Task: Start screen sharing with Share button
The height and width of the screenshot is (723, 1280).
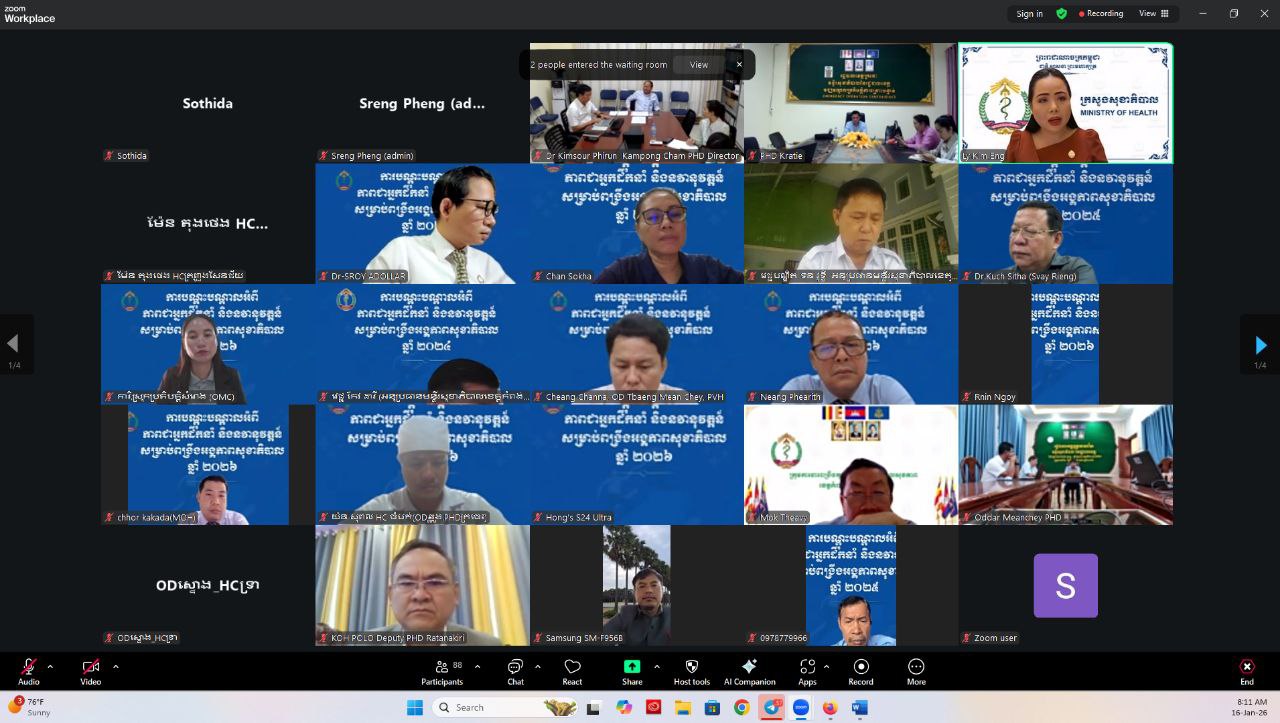Action: click(x=632, y=672)
